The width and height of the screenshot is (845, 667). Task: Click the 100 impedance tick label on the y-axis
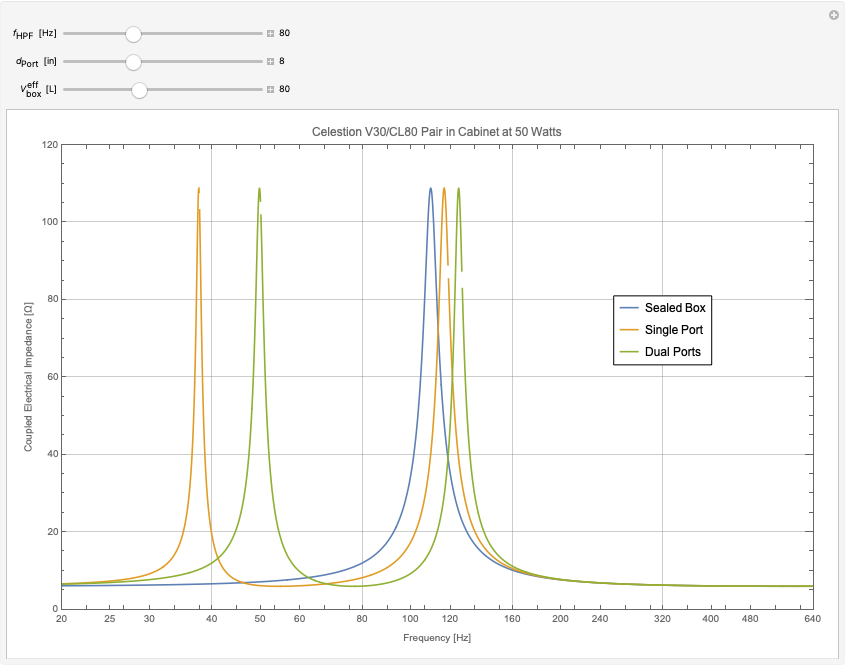point(50,222)
